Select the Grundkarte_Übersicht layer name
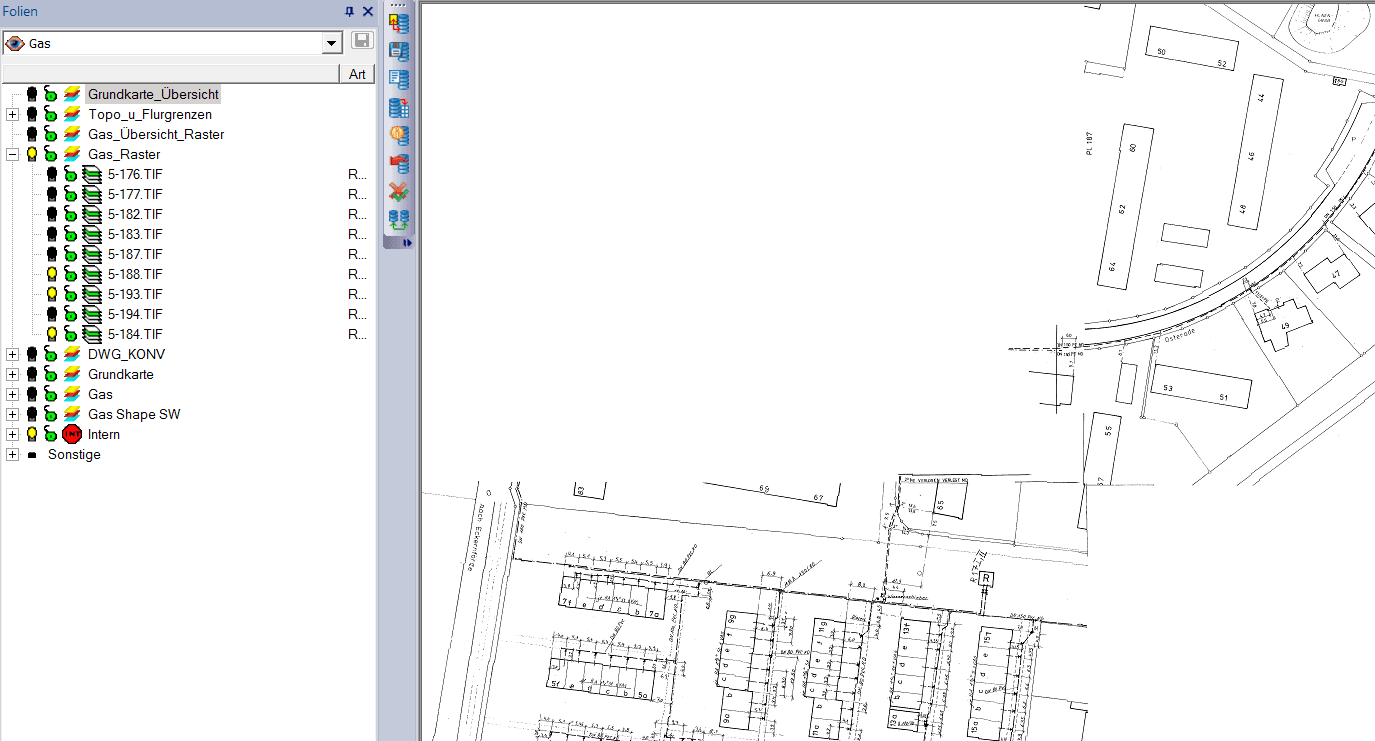 (x=153, y=94)
